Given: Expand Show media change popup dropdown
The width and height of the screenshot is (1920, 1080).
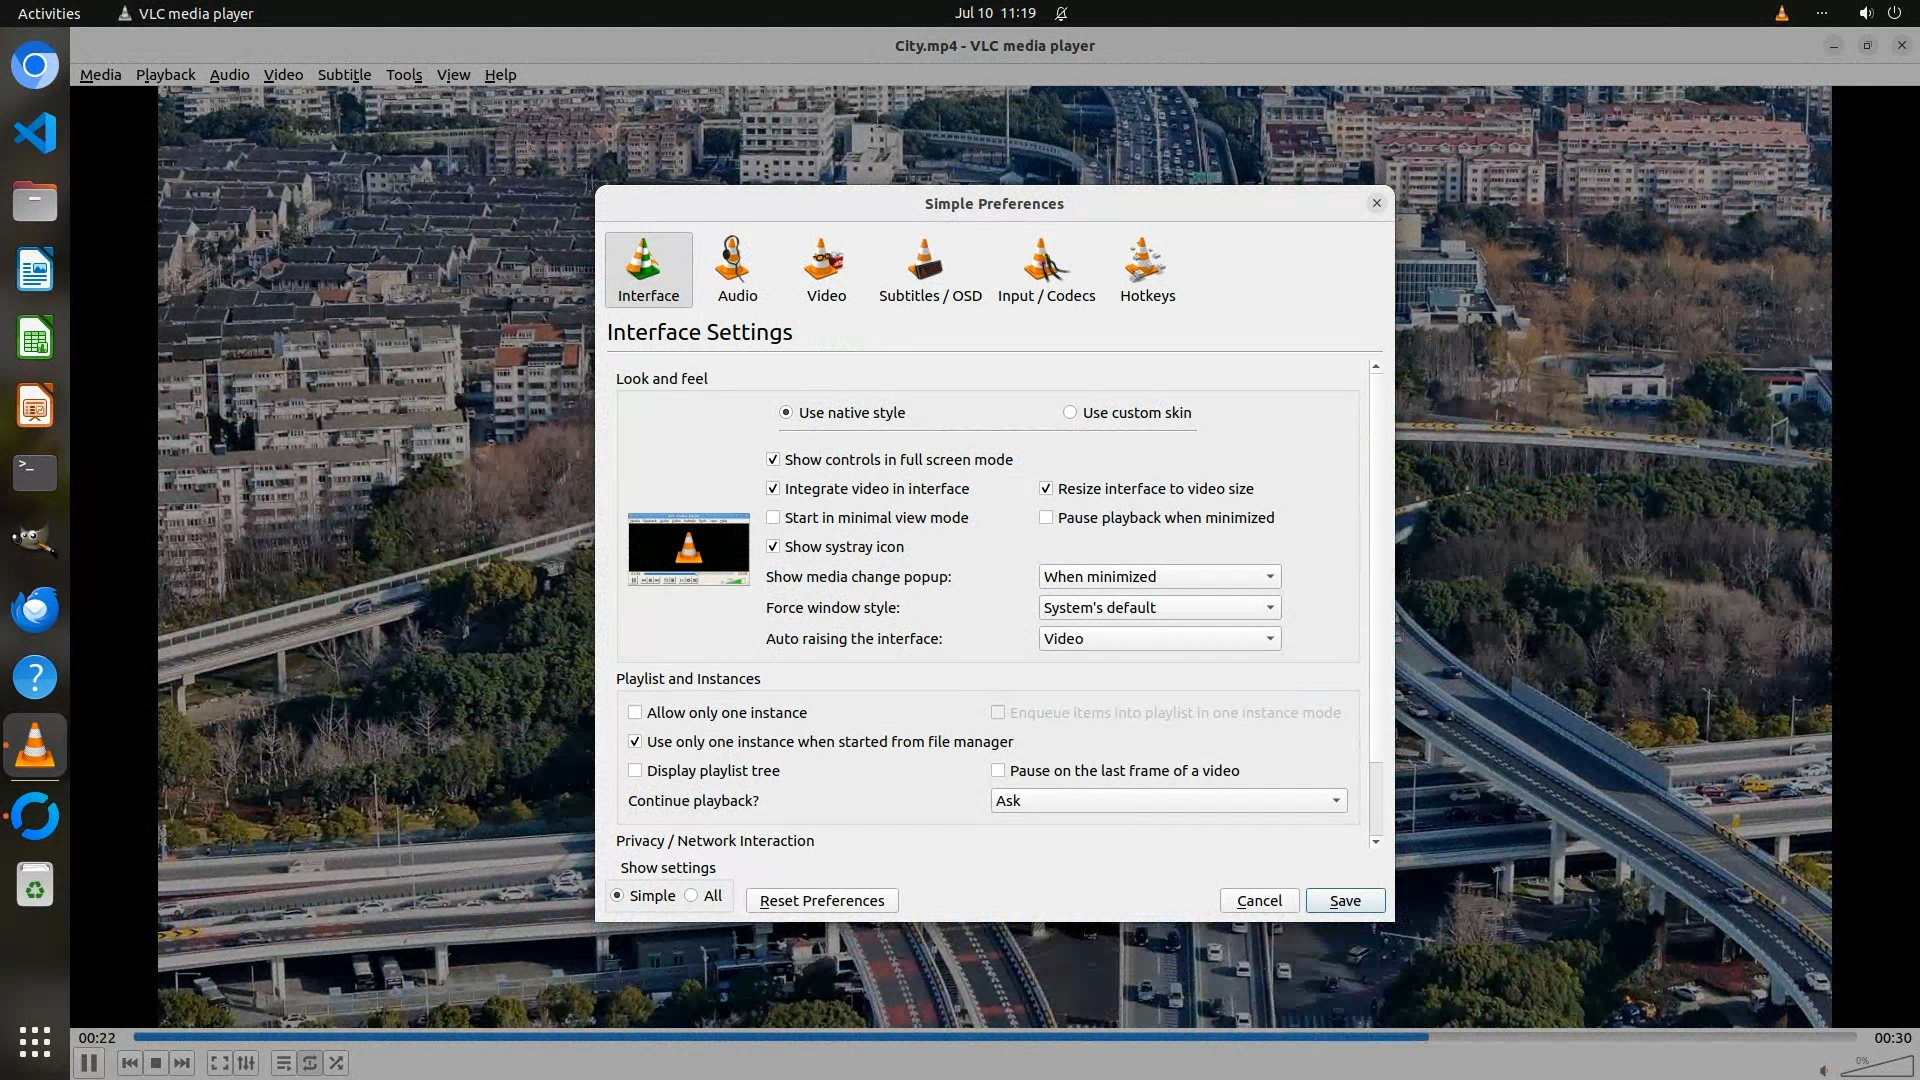Looking at the screenshot, I should 1159,577.
